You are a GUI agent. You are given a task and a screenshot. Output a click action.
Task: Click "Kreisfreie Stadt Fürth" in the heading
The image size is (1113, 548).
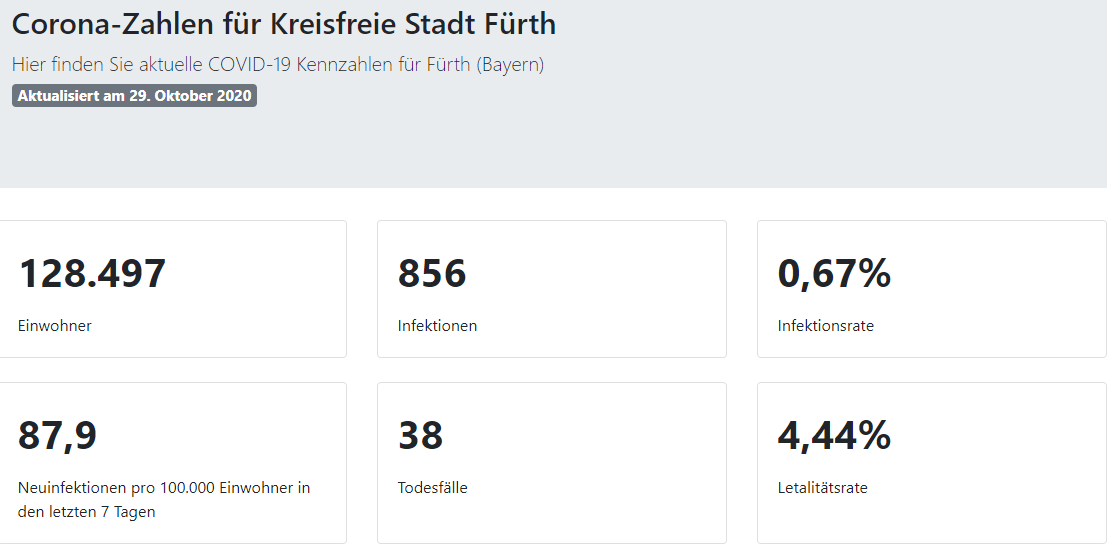pos(413,25)
